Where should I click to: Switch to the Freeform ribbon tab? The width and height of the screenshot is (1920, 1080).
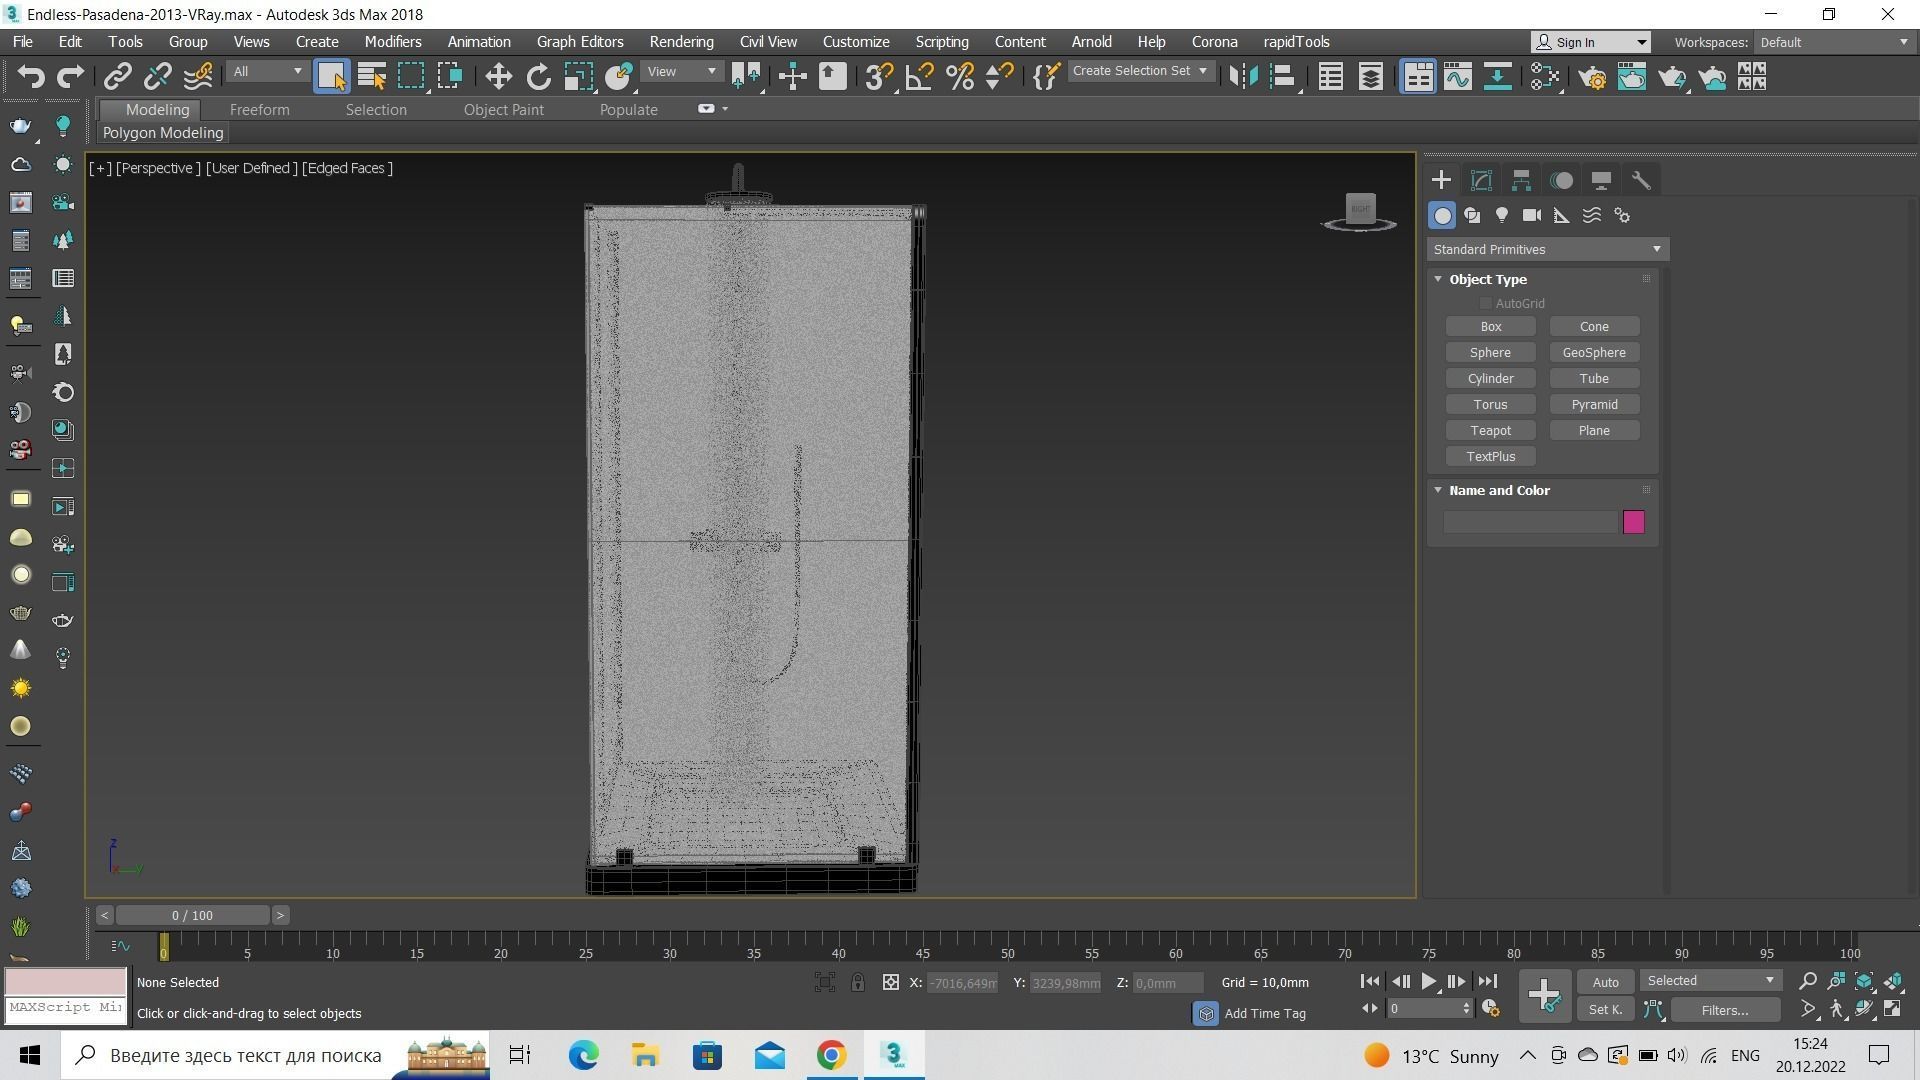pos(259,110)
